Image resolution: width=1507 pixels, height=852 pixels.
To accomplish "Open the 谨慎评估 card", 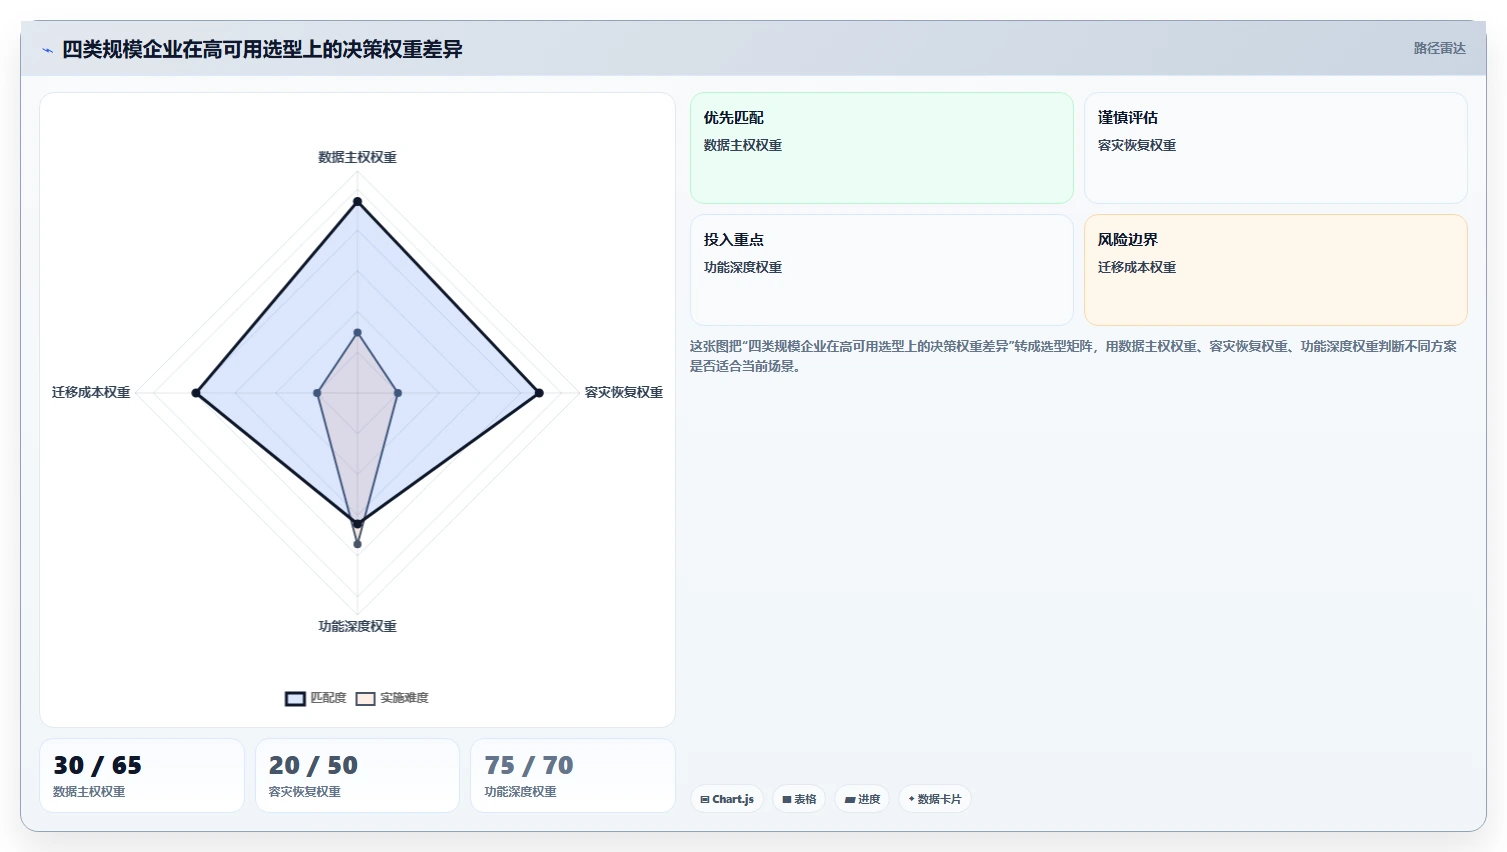I will click(1276, 148).
